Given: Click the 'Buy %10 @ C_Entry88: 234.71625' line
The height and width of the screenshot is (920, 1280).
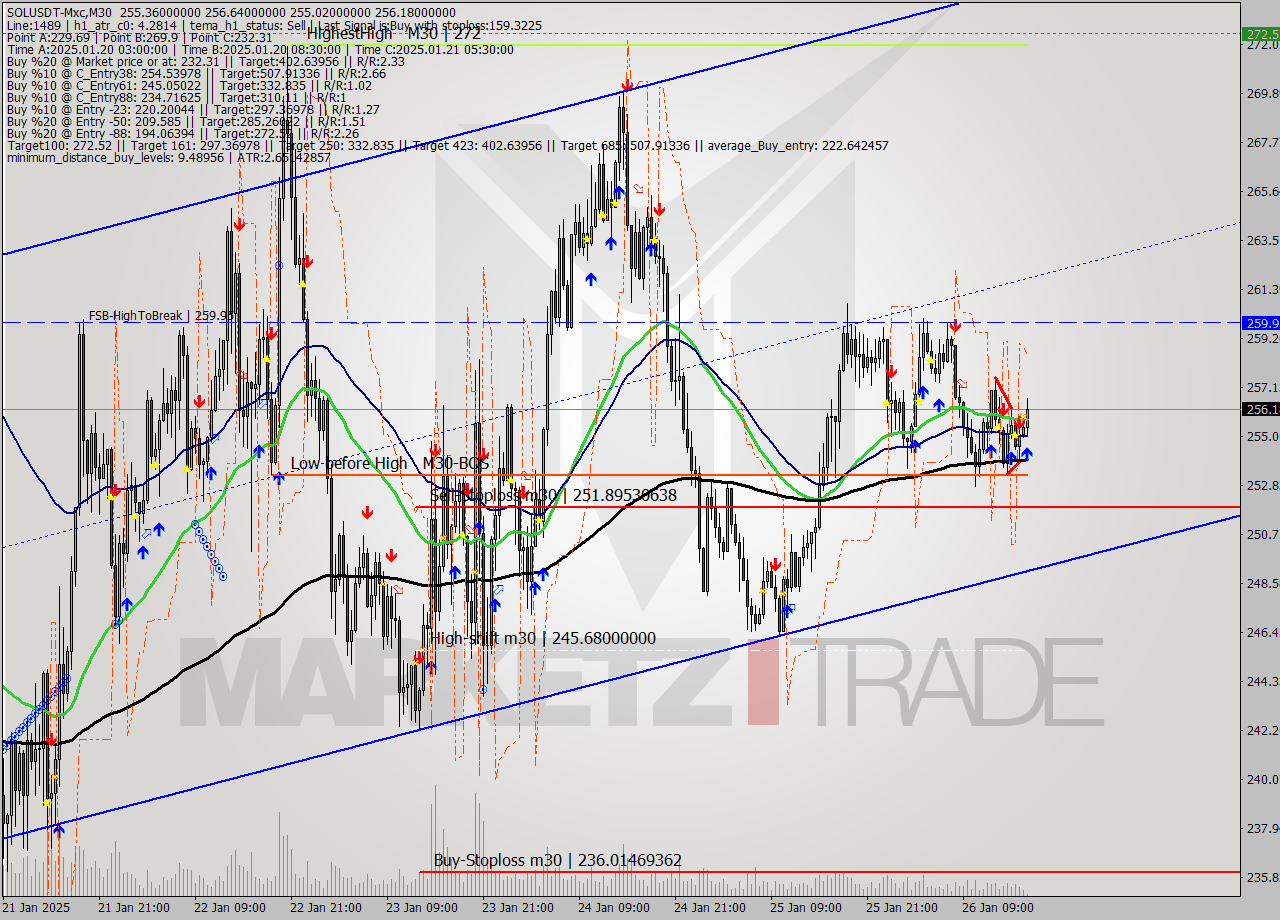Looking at the screenshot, I should click(x=177, y=97).
